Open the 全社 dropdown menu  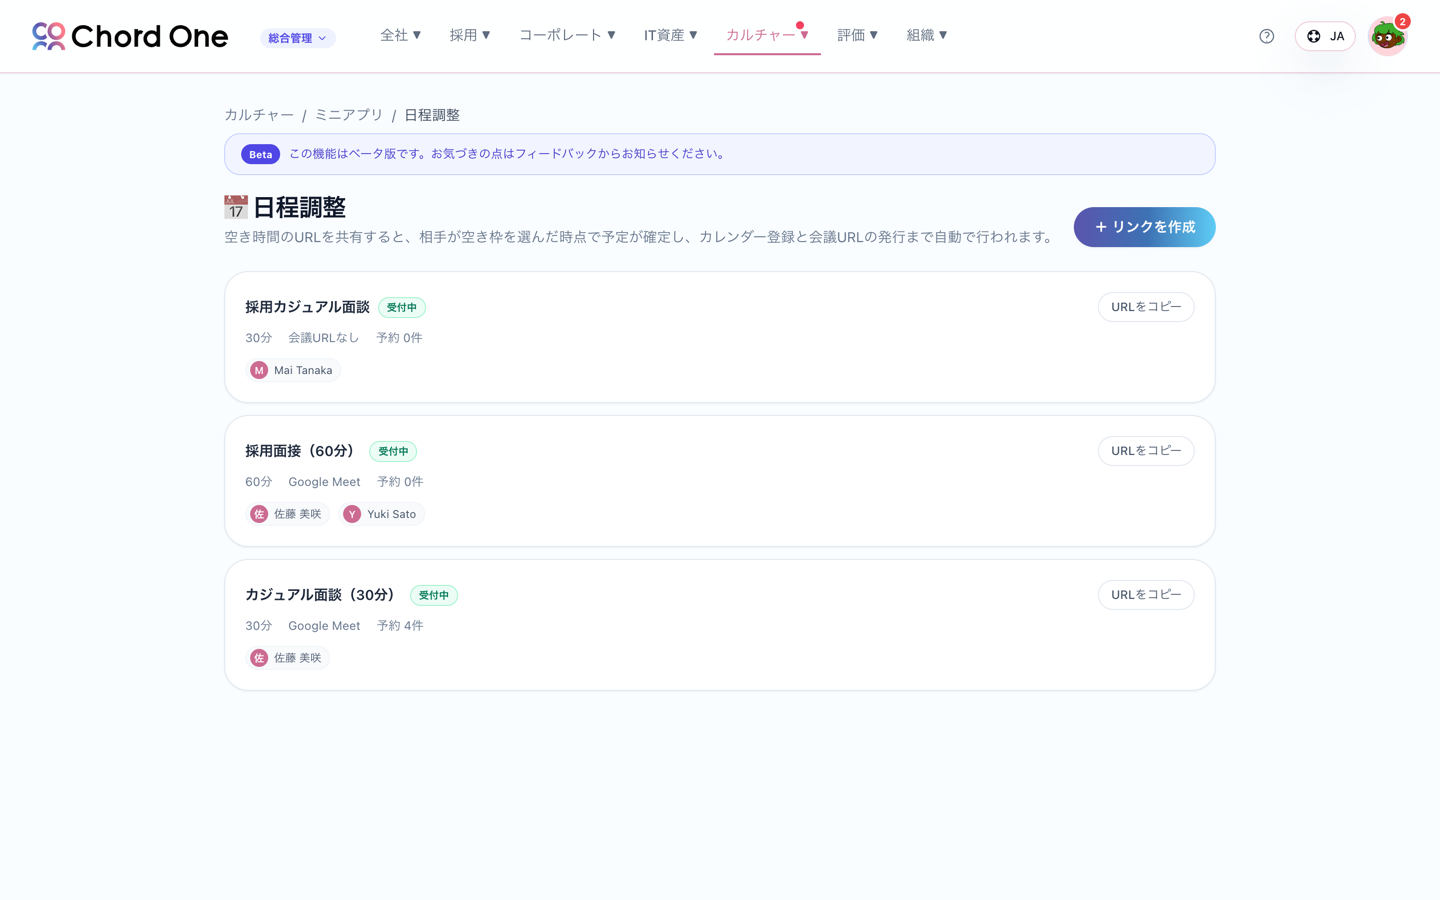coord(401,35)
